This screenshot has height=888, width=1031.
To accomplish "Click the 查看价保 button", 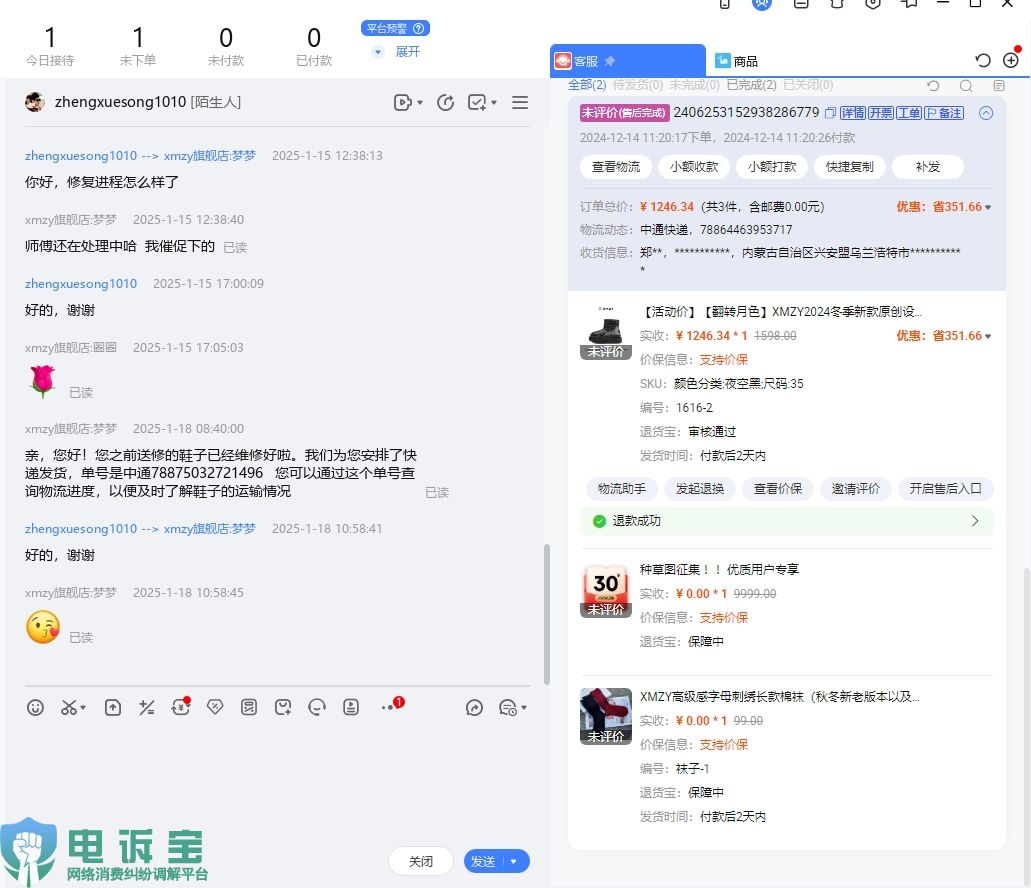I will pyautogui.click(x=778, y=488).
